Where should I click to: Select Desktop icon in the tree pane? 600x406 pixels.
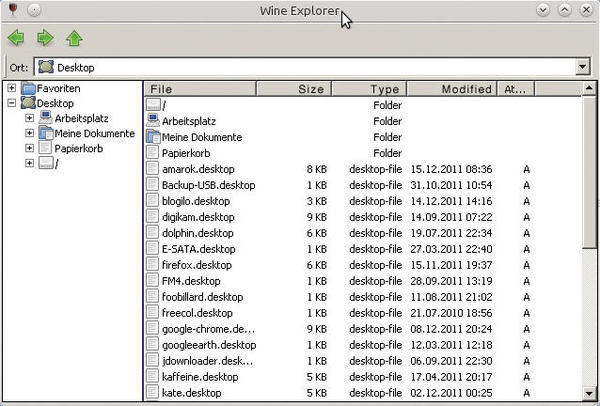coord(28,103)
